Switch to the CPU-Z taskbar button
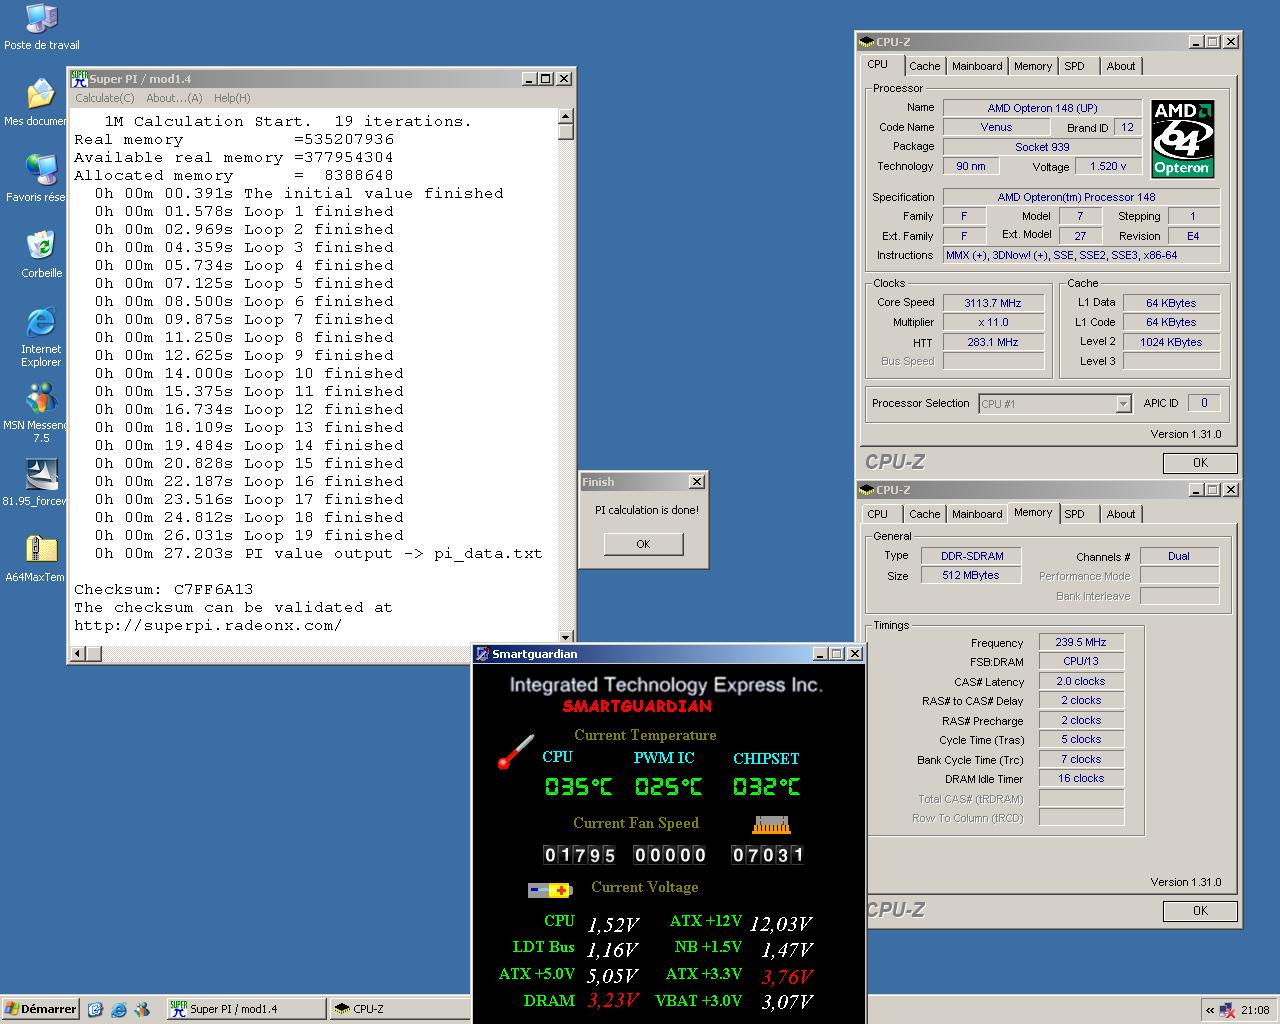1280x1024 pixels. pyautogui.click(x=400, y=1010)
